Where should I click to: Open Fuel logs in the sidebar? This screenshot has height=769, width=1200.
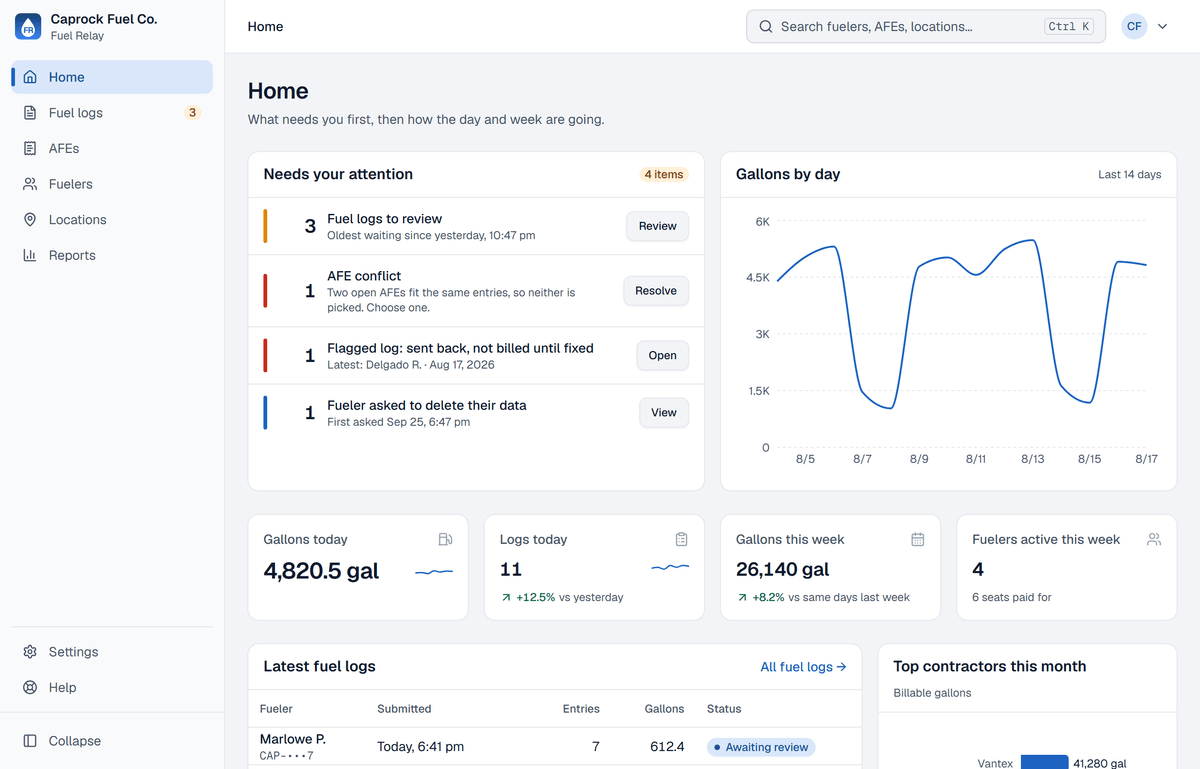click(112, 113)
